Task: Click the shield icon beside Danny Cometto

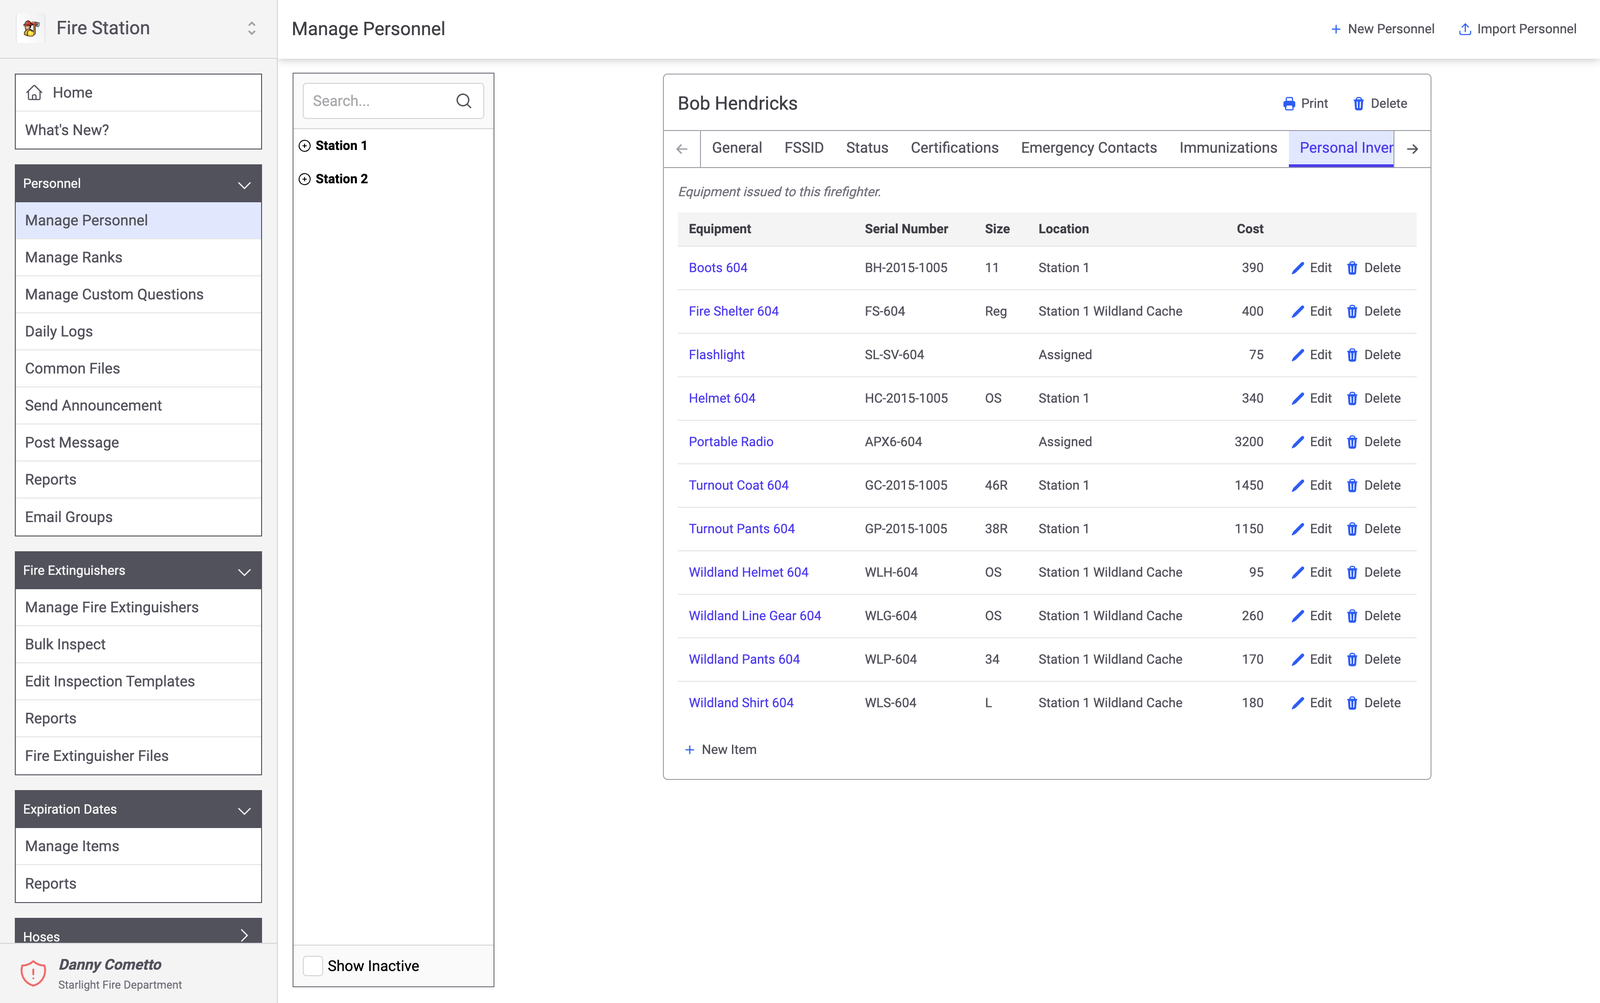Action: coord(33,973)
